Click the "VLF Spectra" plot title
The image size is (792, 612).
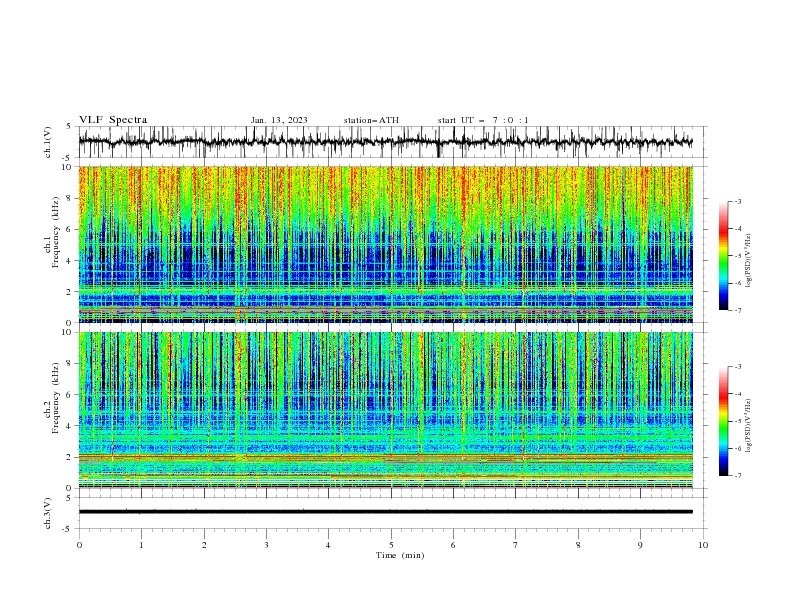(x=113, y=120)
